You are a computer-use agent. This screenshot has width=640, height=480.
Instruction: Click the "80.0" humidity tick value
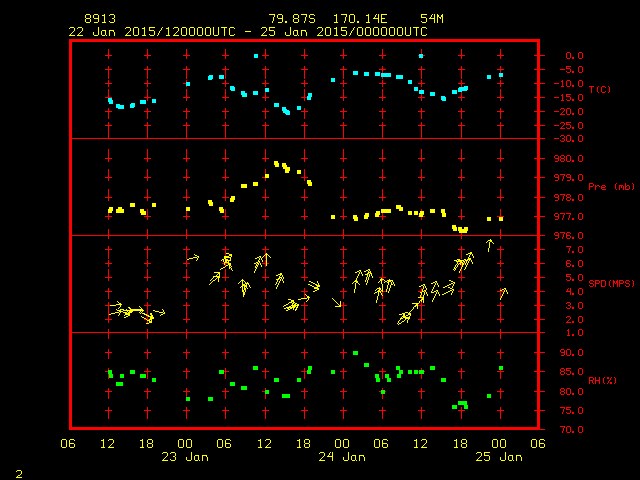[x=571, y=391]
